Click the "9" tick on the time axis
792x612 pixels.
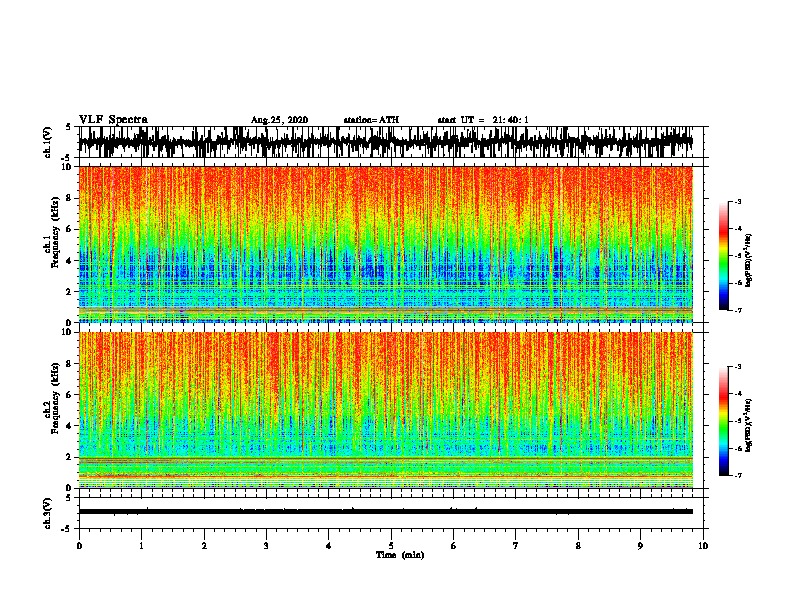point(640,546)
